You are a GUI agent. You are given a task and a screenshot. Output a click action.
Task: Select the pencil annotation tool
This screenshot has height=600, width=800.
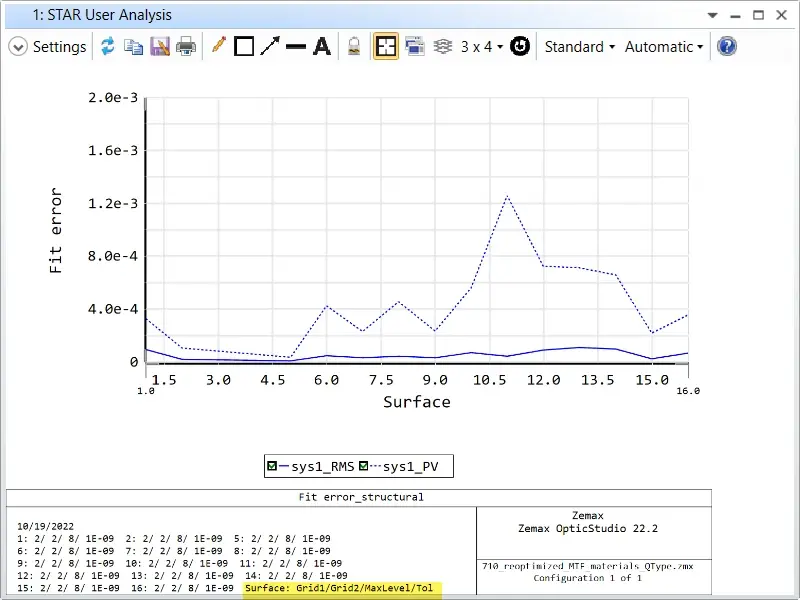(218, 46)
